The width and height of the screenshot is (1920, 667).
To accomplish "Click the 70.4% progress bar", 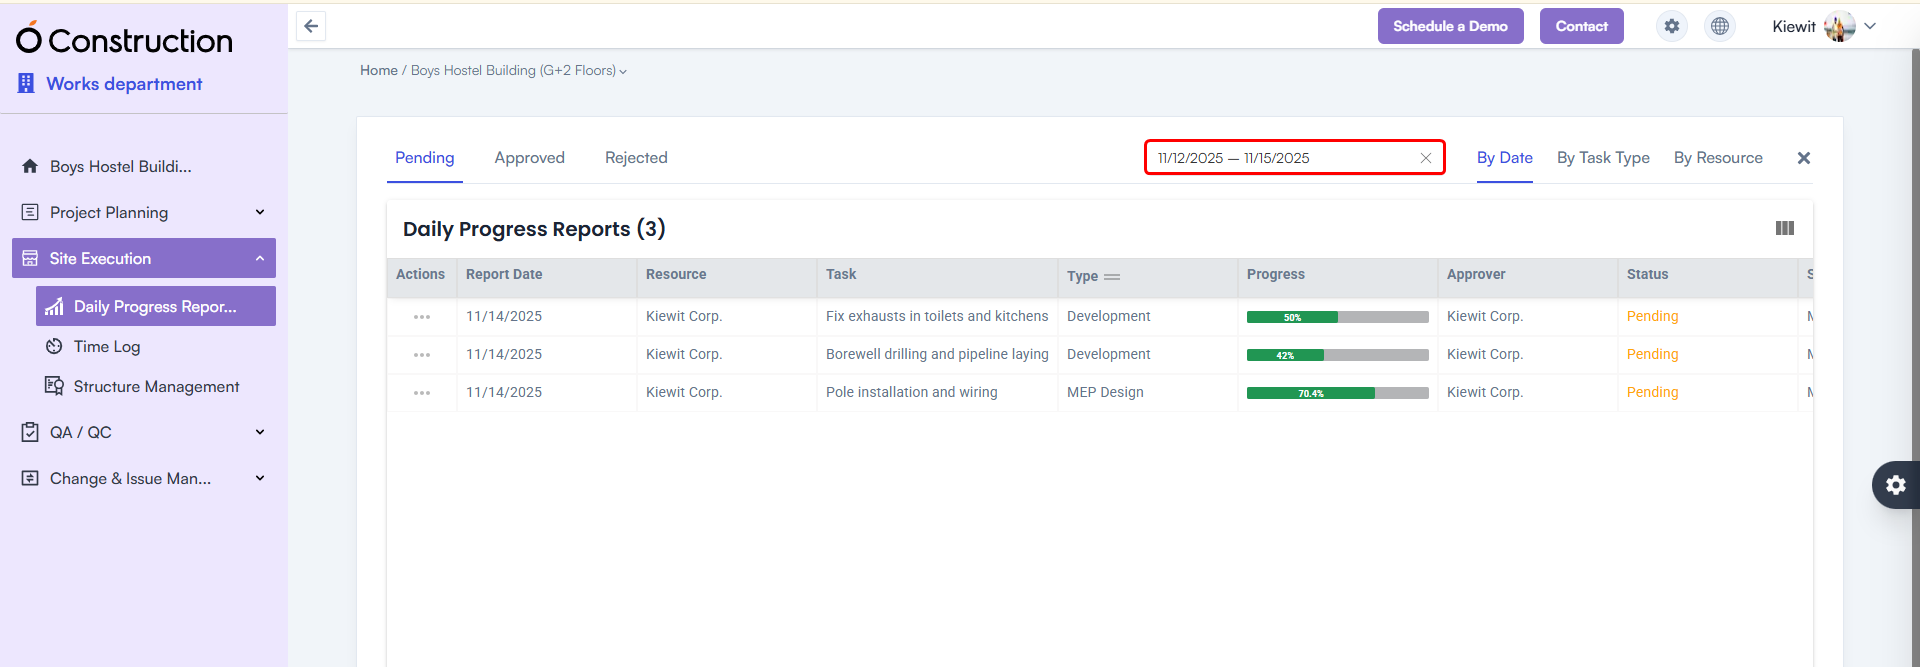I will (1338, 393).
